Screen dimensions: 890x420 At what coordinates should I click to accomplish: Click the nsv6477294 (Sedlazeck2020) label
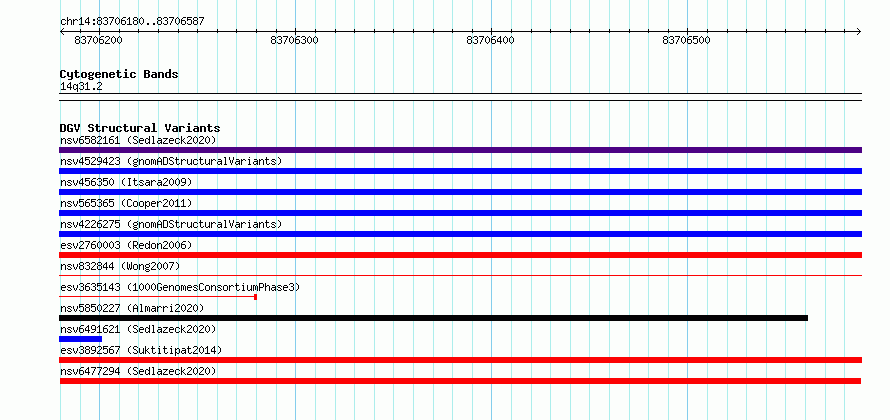pyautogui.click(x=138, y=371)
